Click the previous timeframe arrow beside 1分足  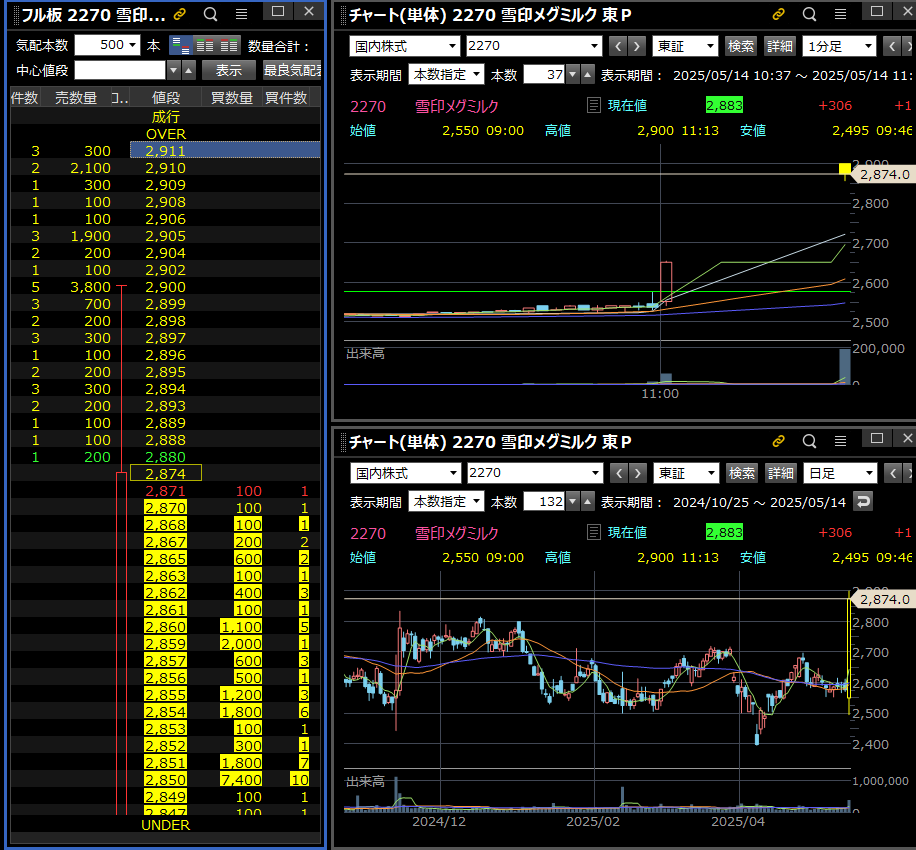pos(891,46)
